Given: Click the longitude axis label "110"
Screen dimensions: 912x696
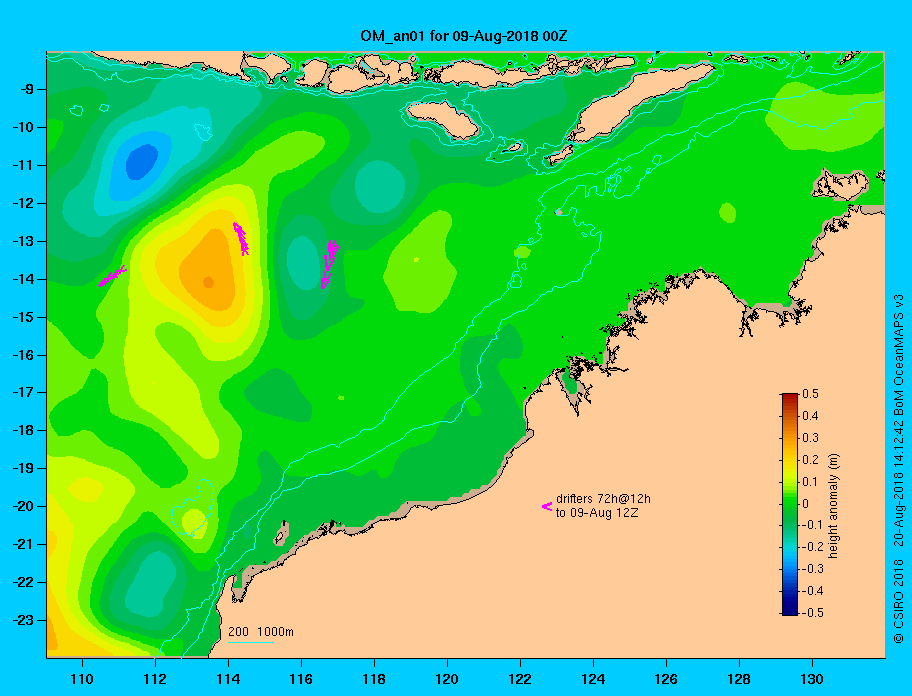Looking at the screenshot, I should tap(83, 679).
